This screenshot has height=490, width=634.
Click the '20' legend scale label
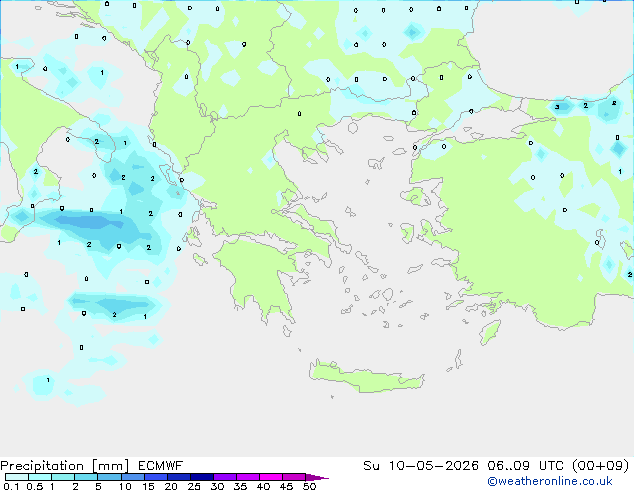pos(171,486)
